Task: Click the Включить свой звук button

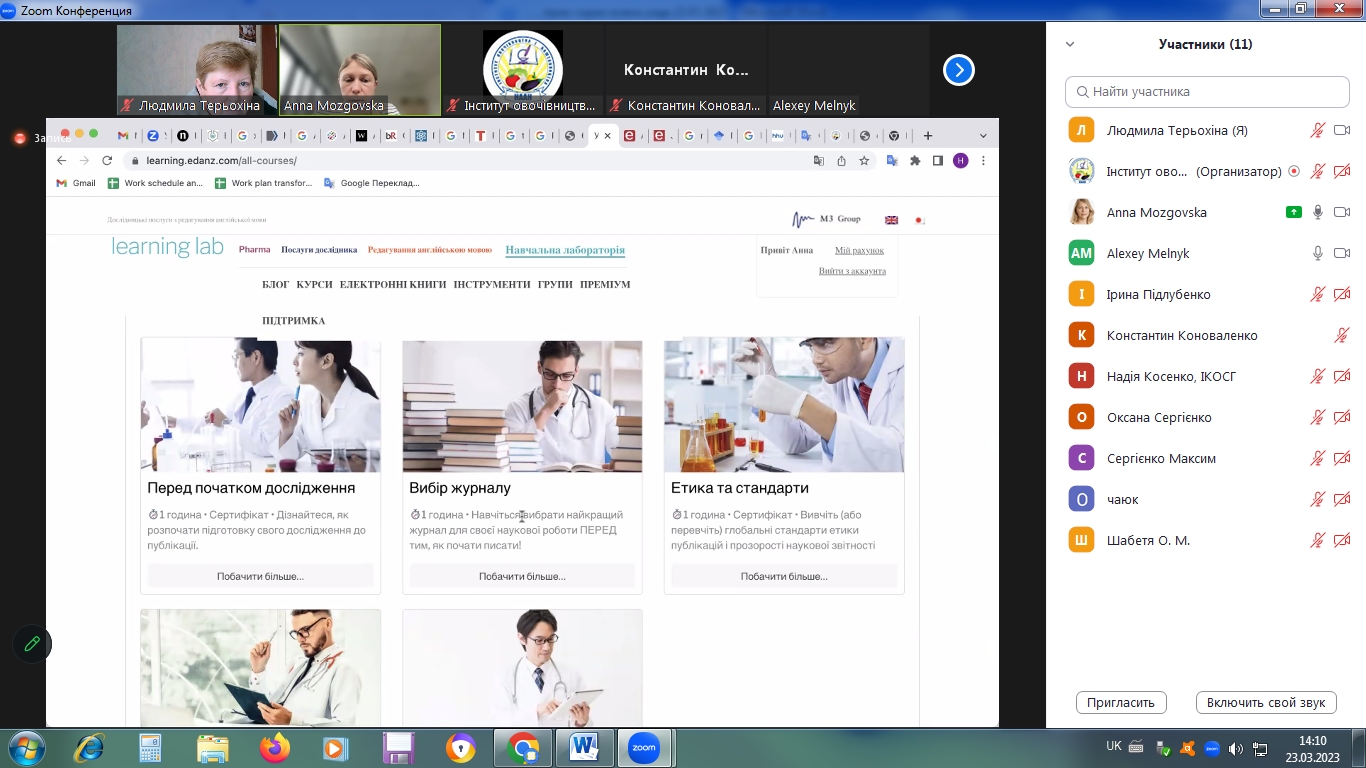Action: click(x=1266, y=702)
